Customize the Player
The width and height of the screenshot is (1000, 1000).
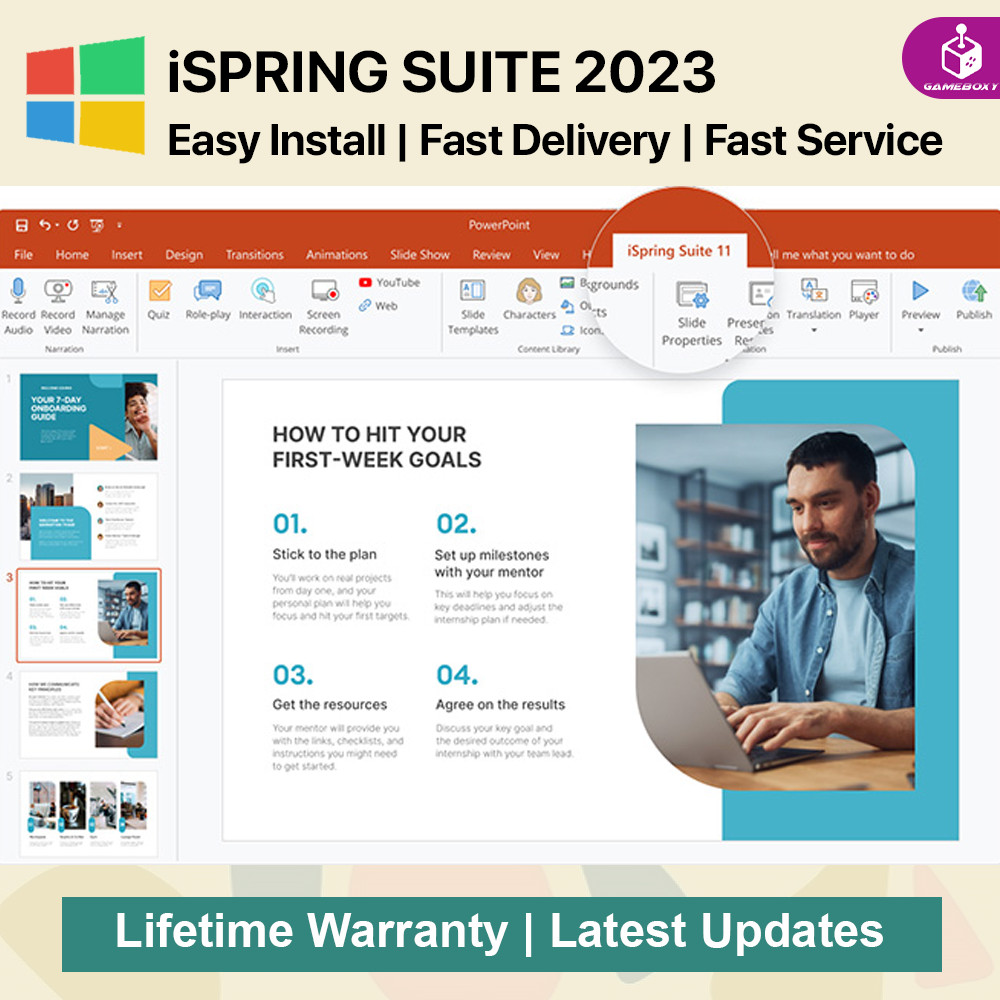coord(864,299)
